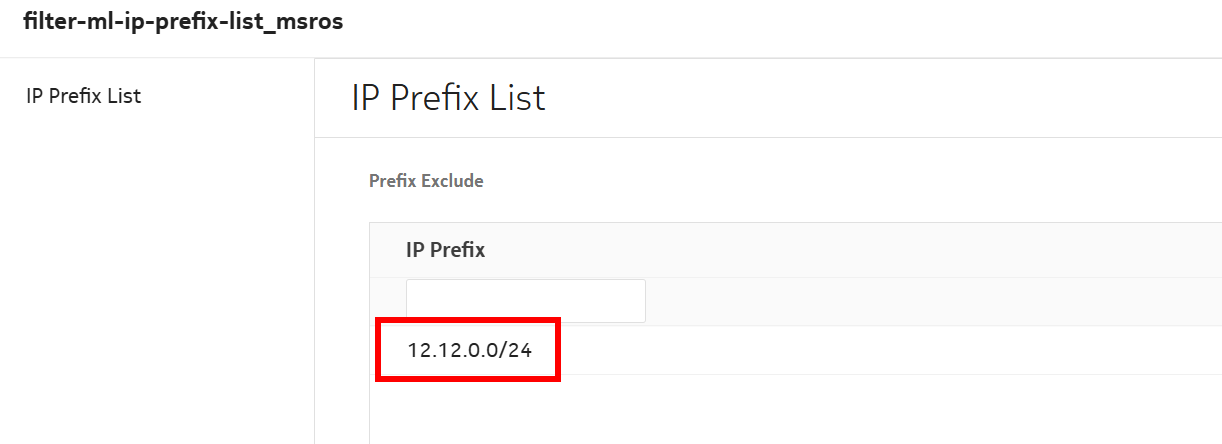The width and height of the screenshot is (1222, 444).
Task: Click the IP Prefix column filter field
Action: click(525, 301)
